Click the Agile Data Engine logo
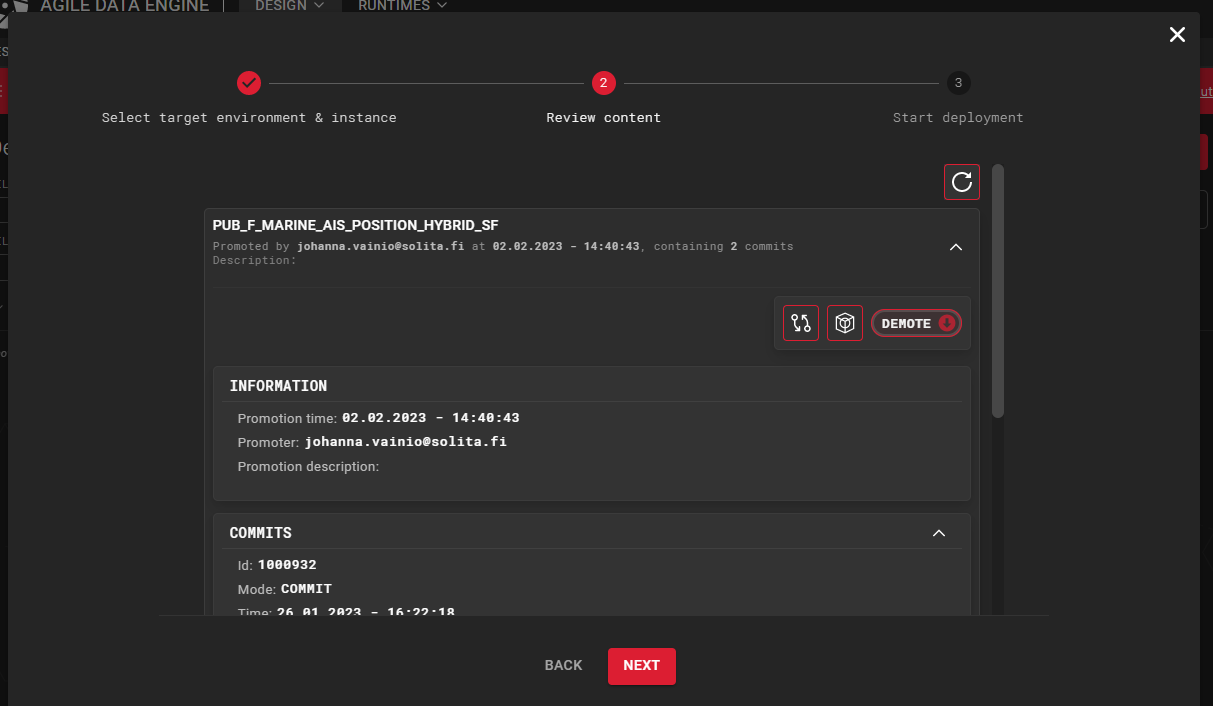Image resolution: width=1213 pixels, height=706 pixels. [x=15, y=6]
